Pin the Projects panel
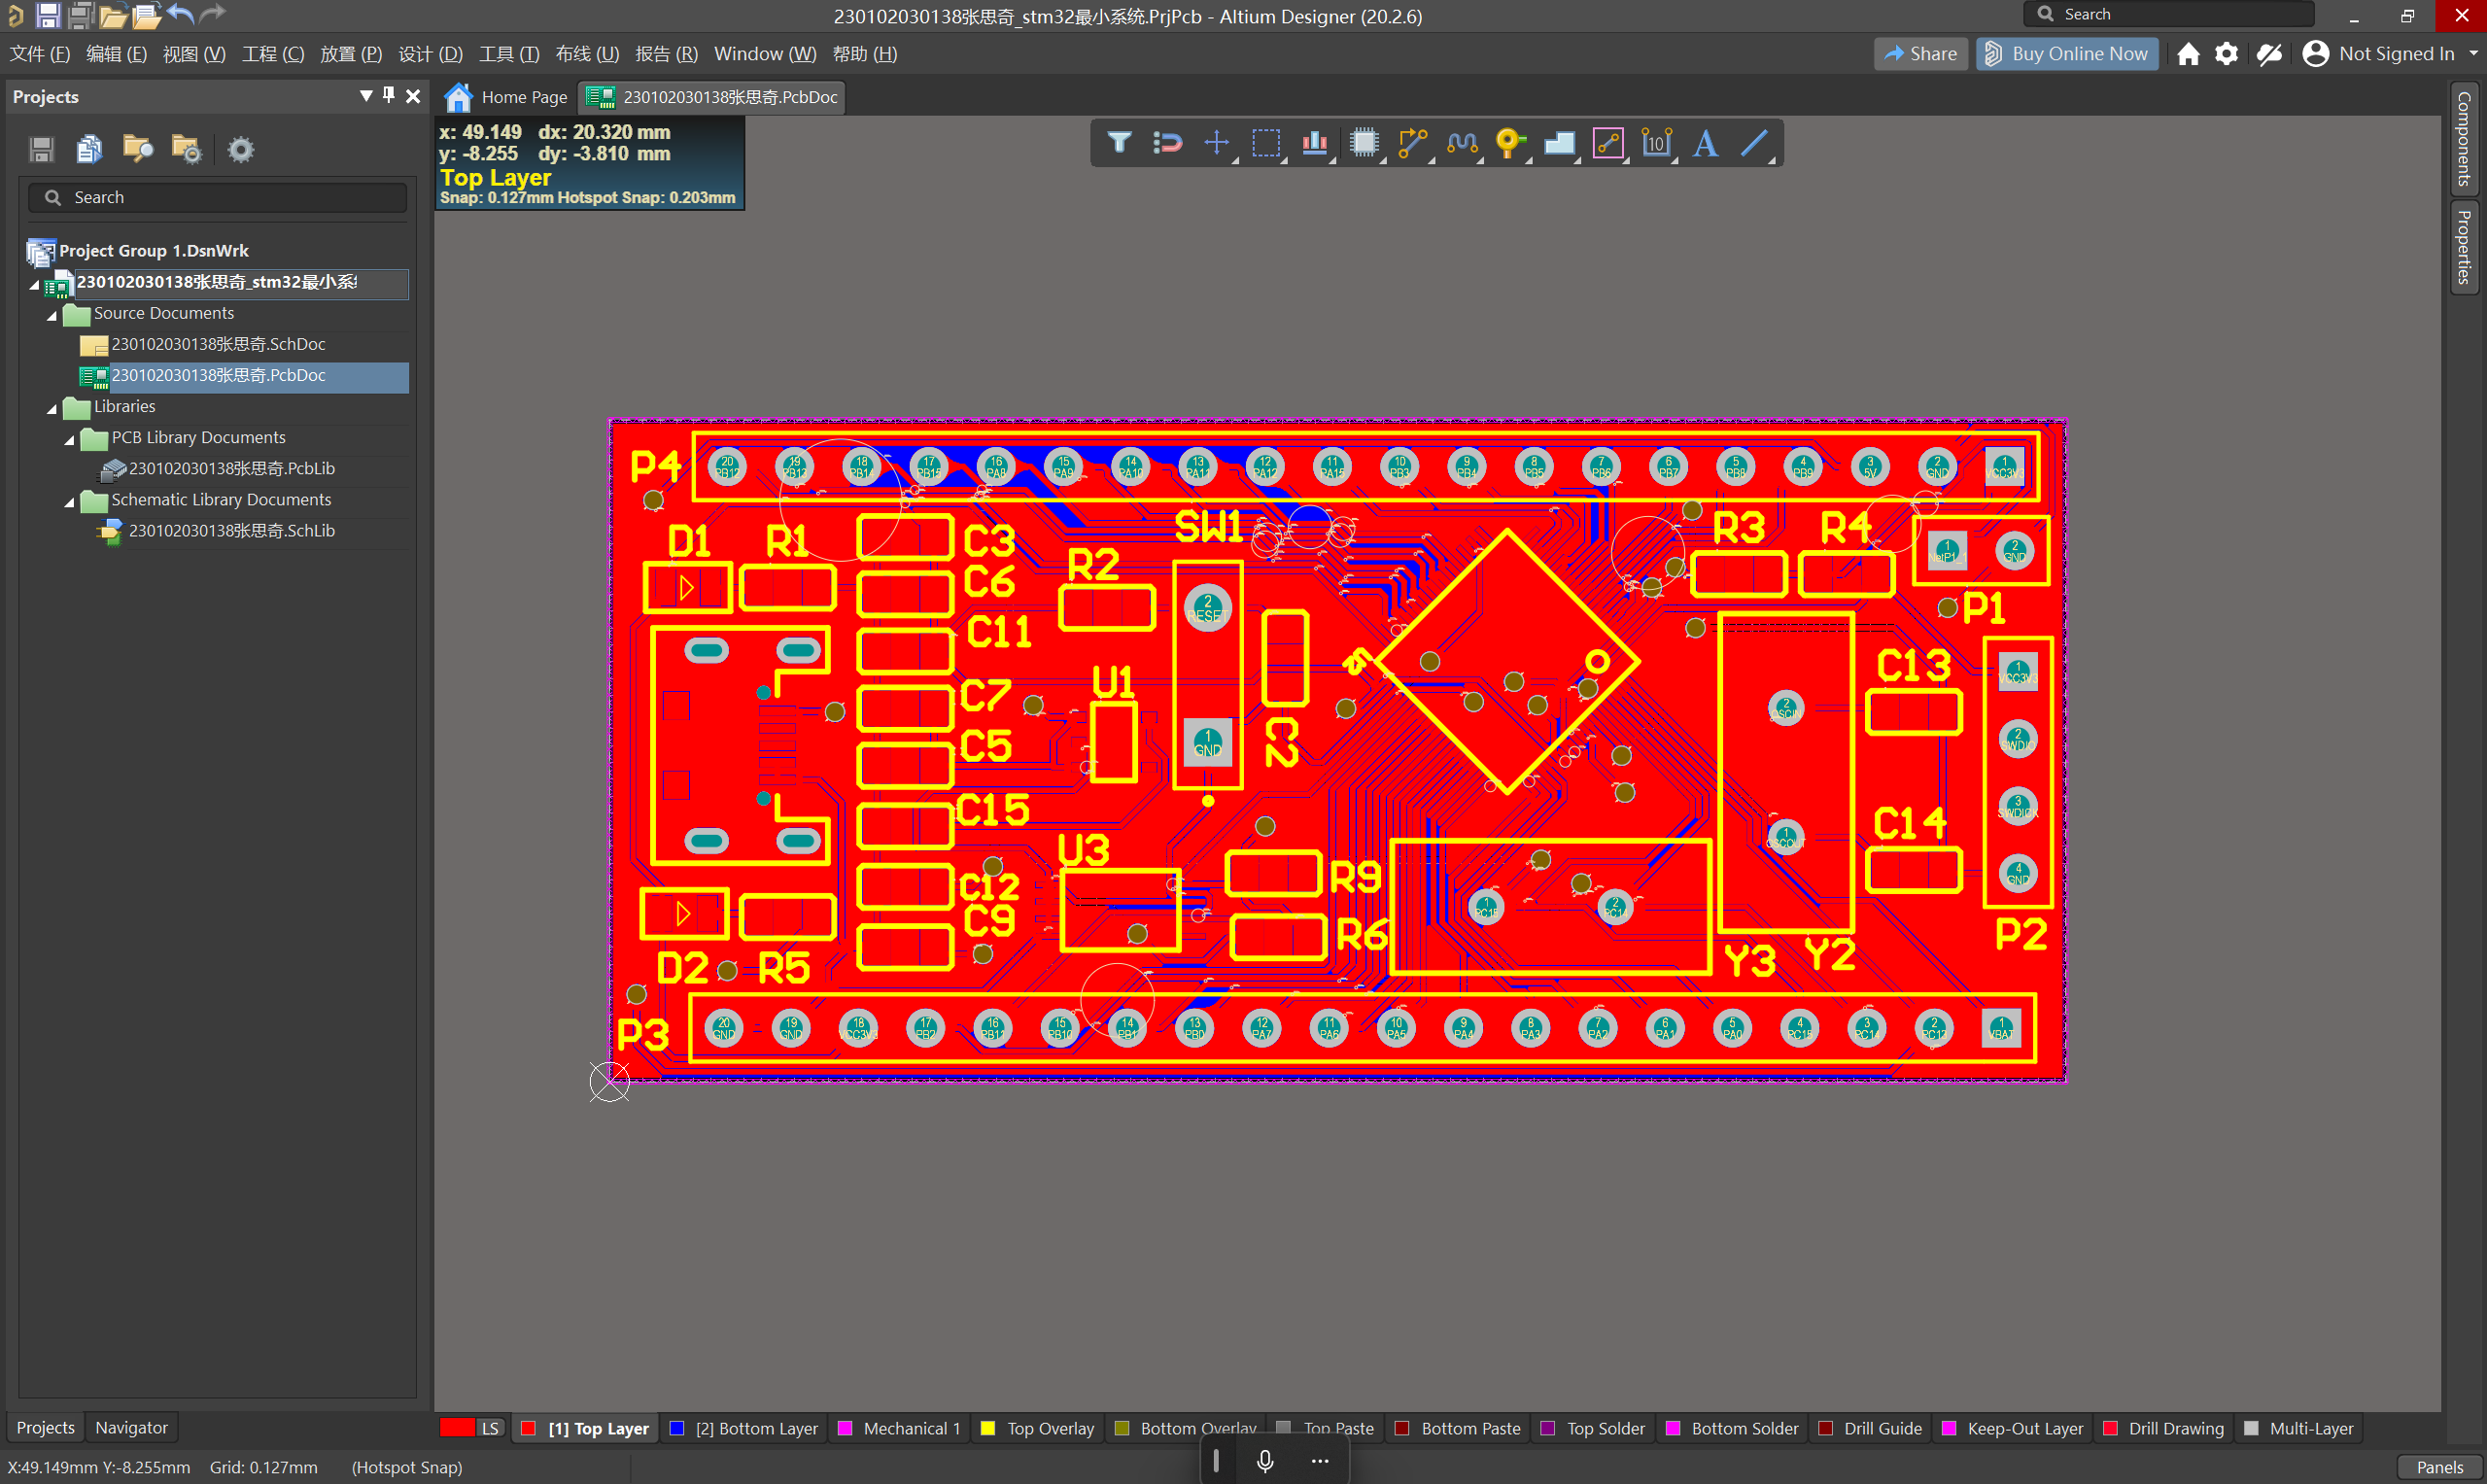Viewport: 2487px width, 1484px height. click(389, 95)
